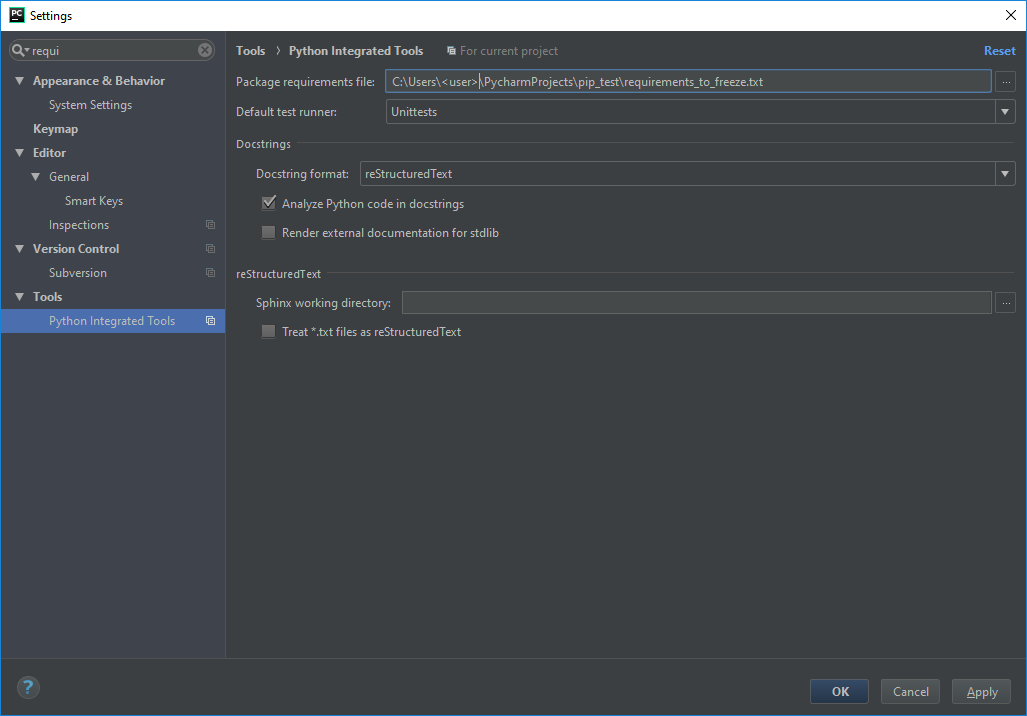Browse for the package requirements file
This screenshot has height=716, width=1027.
(1005, 81)
